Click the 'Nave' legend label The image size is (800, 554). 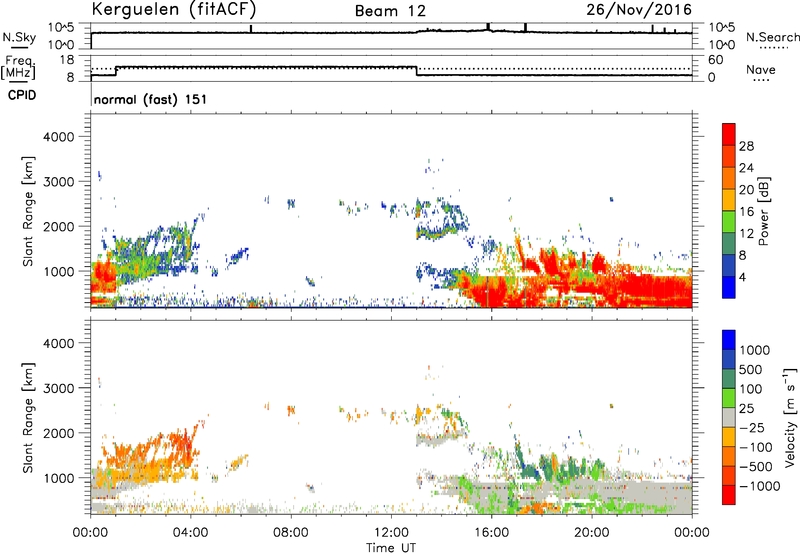[761, 70]
